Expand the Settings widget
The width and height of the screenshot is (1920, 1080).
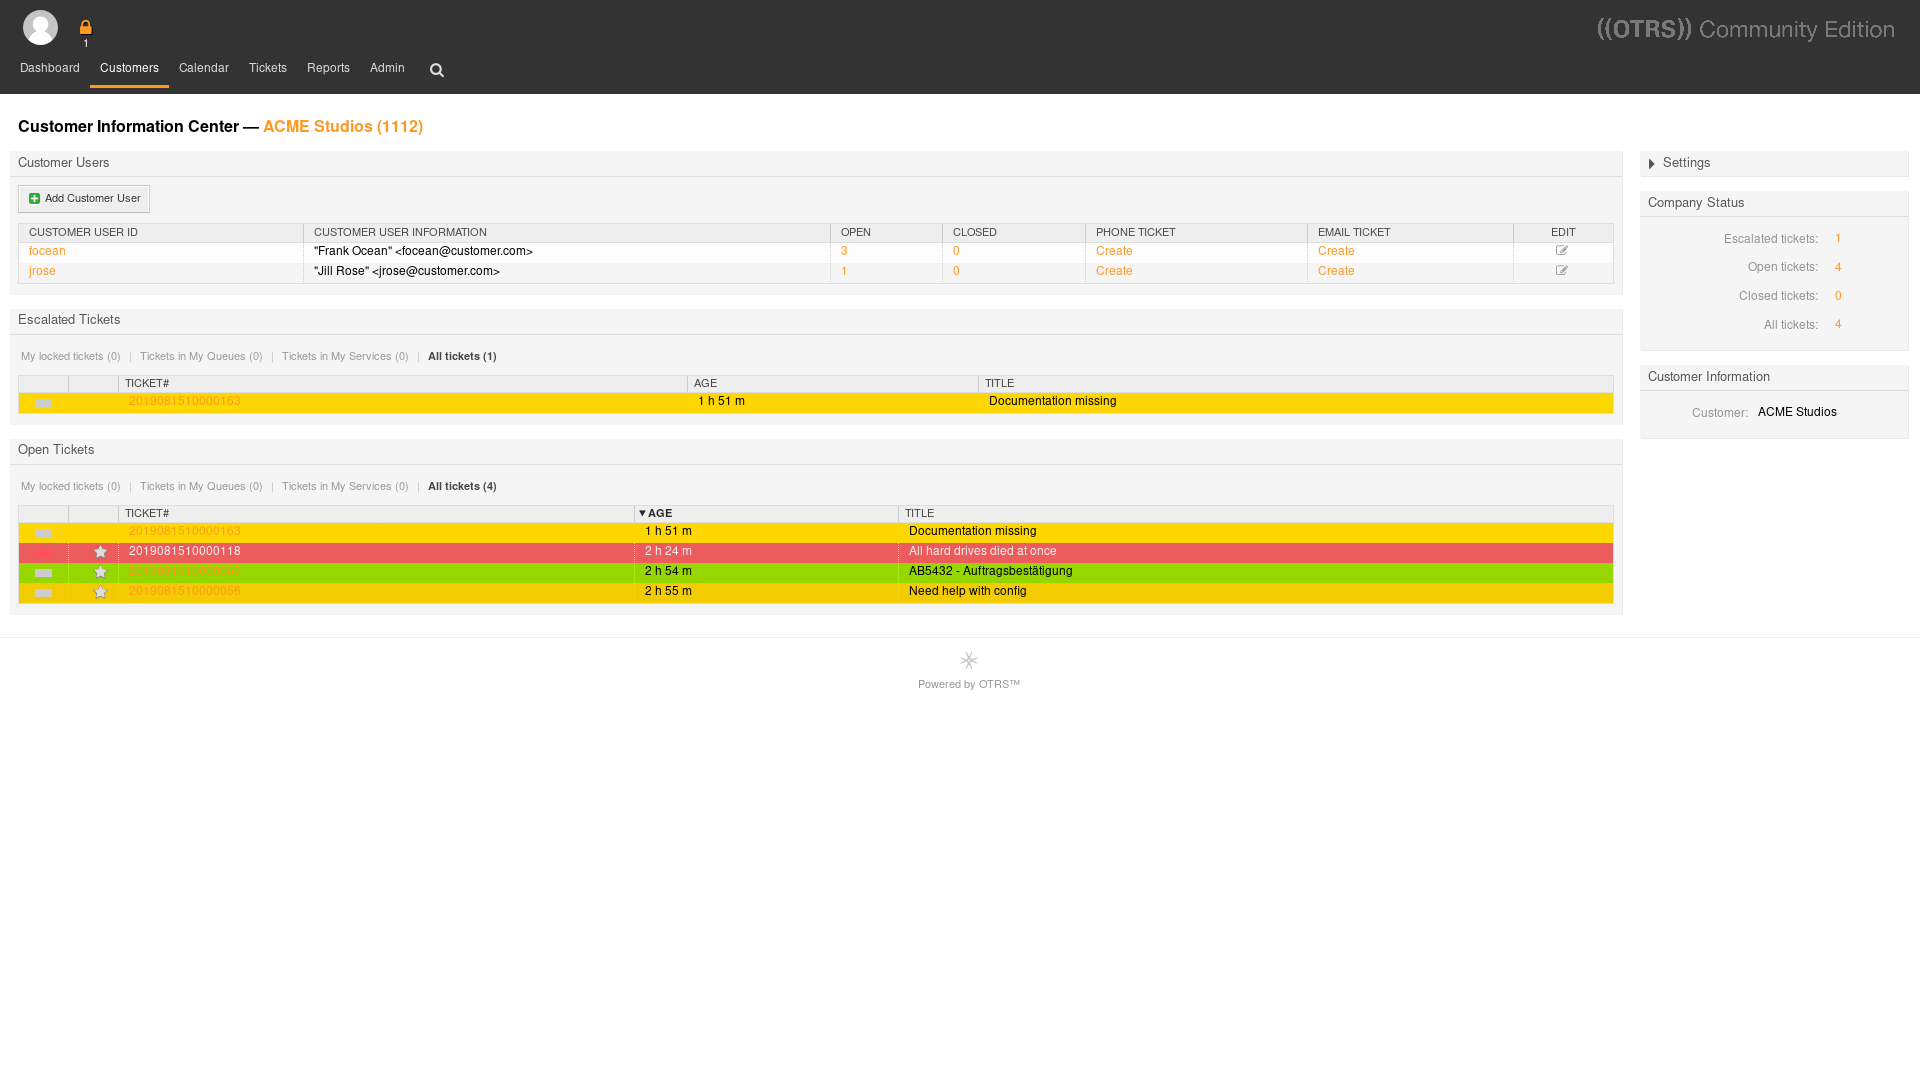coord(1651,164)
